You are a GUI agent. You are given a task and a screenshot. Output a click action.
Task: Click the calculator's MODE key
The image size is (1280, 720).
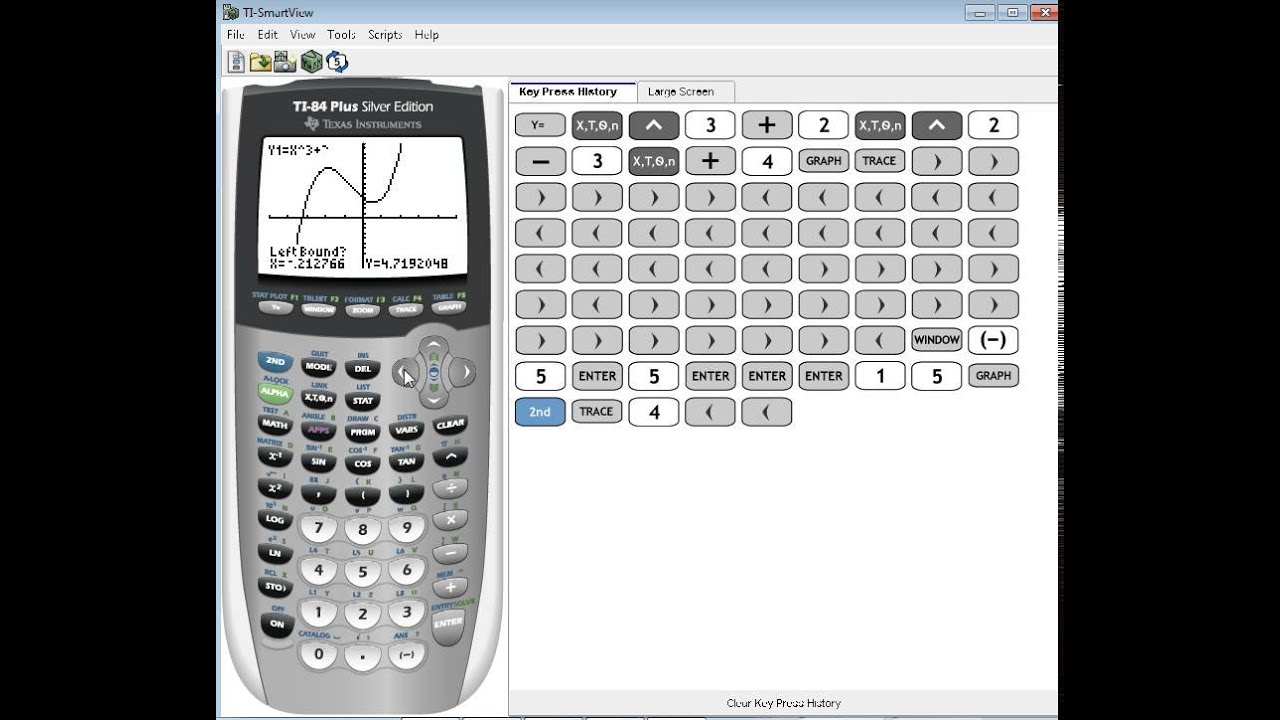click(319, 367)
